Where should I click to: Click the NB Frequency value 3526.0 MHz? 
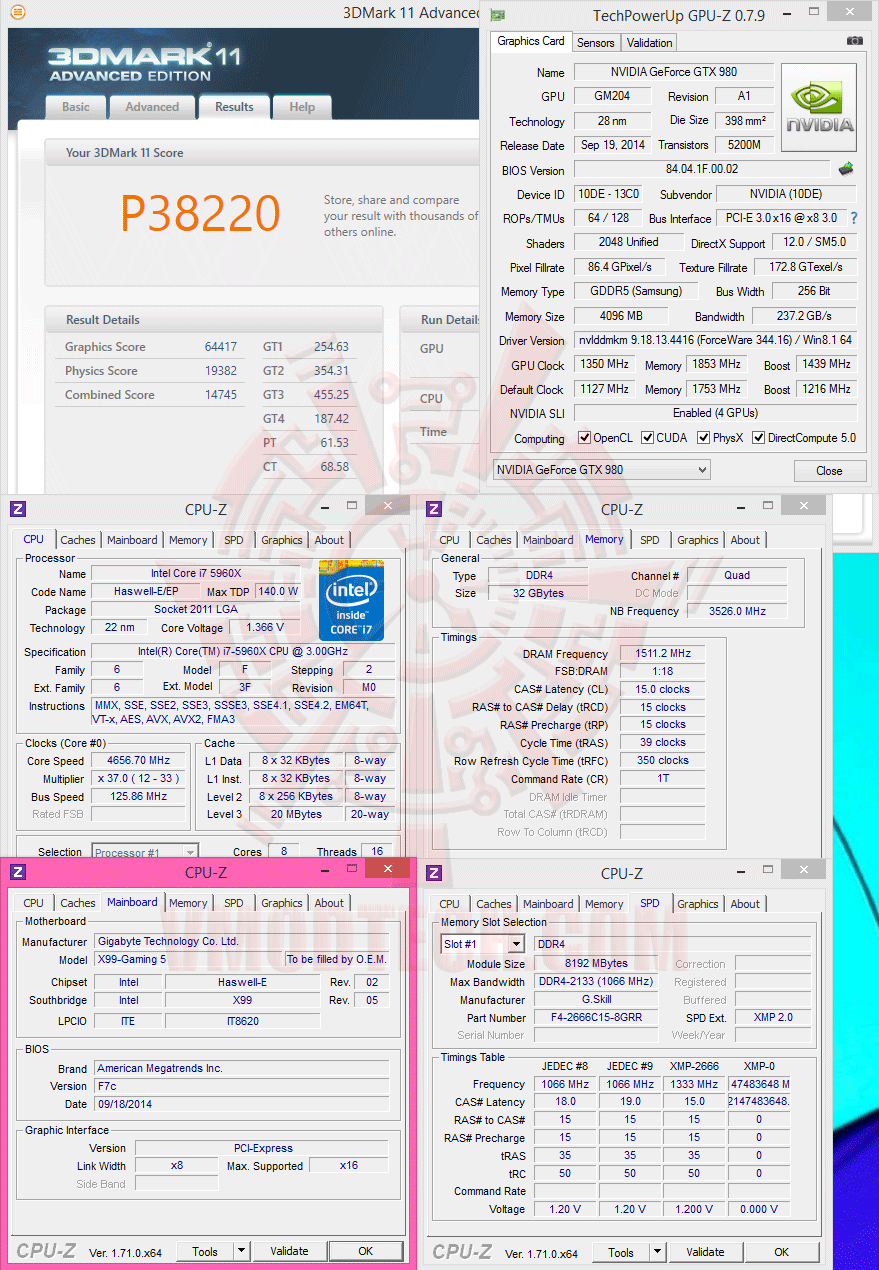tap(737, 611)
